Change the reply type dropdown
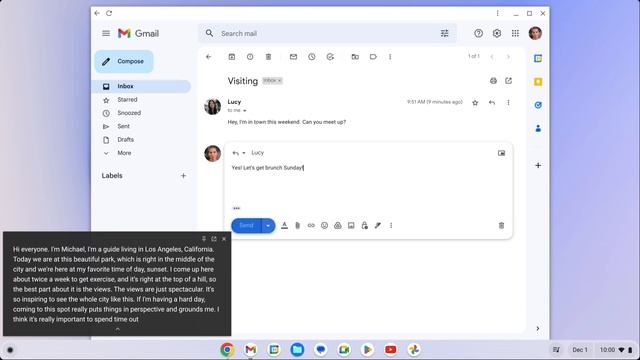Screen dimensions: 640x360 pyautogui.click(x=239, y=153)
